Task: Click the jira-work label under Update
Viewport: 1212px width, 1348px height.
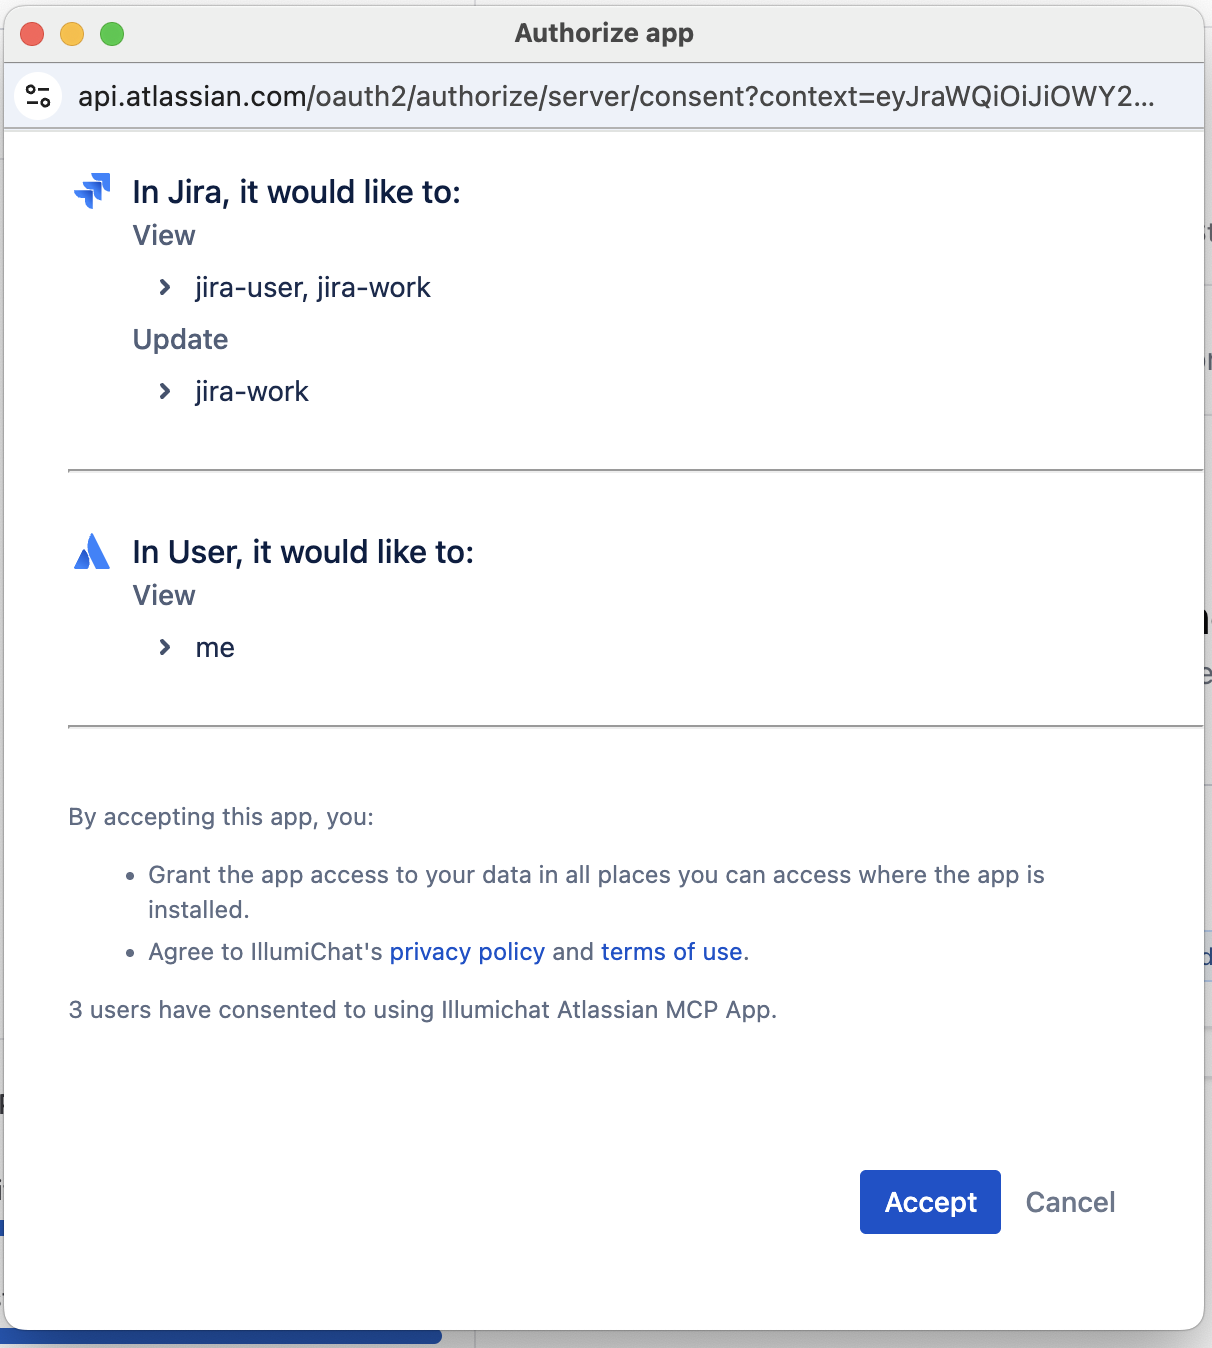Action: pos(251,391)
